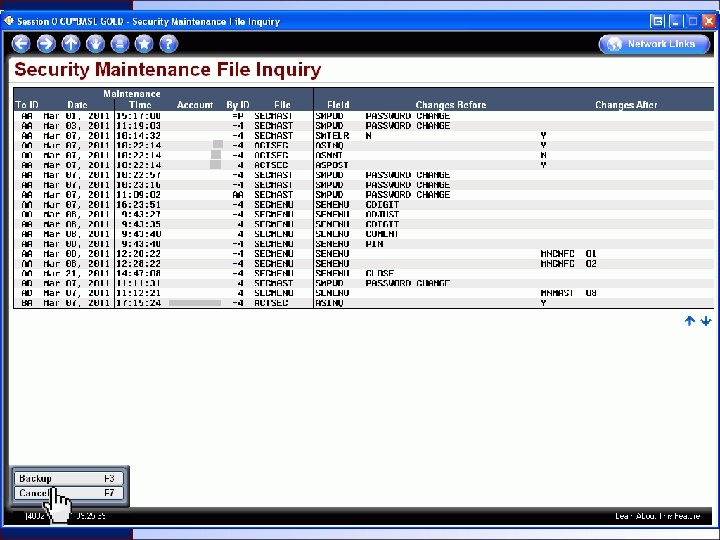Click the forward arrow toolbar icon

point(46,44)
